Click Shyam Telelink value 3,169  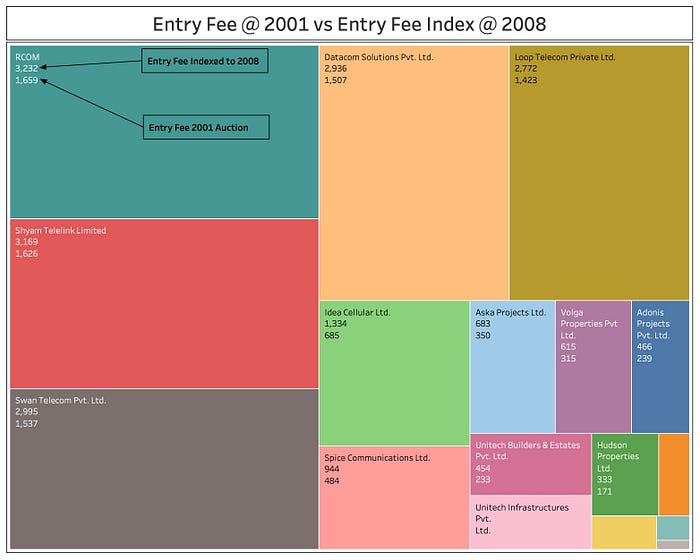click(x=27, y=242)
